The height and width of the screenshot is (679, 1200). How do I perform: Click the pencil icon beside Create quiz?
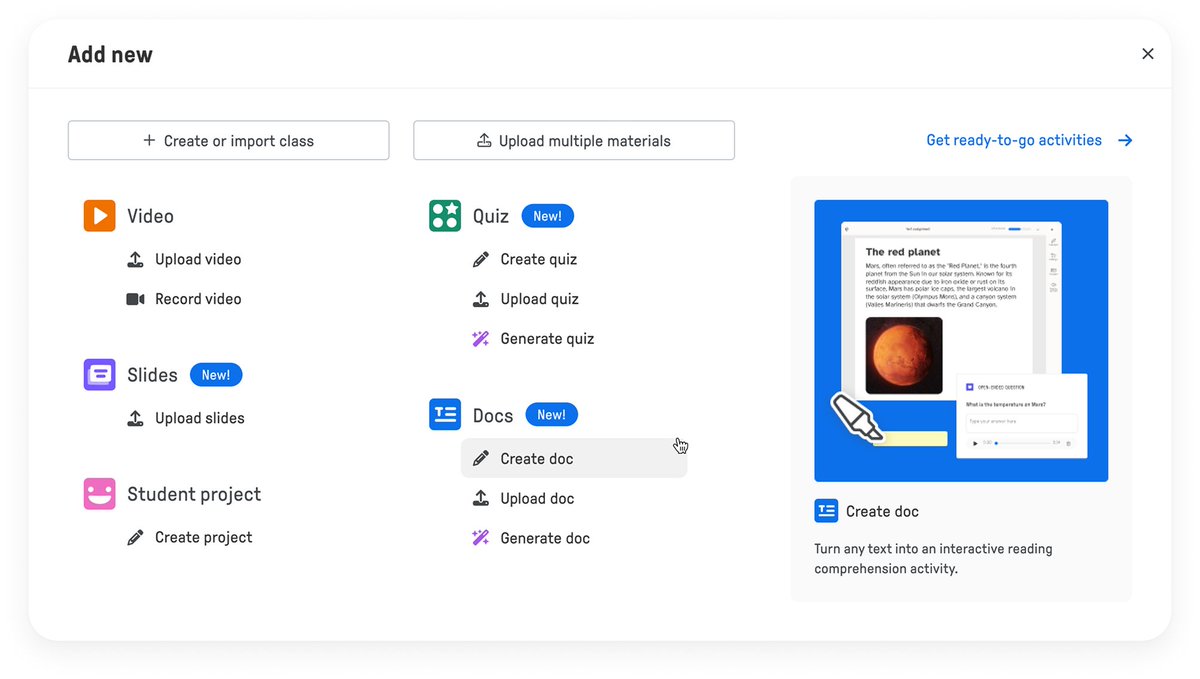[x=481, y=259]
